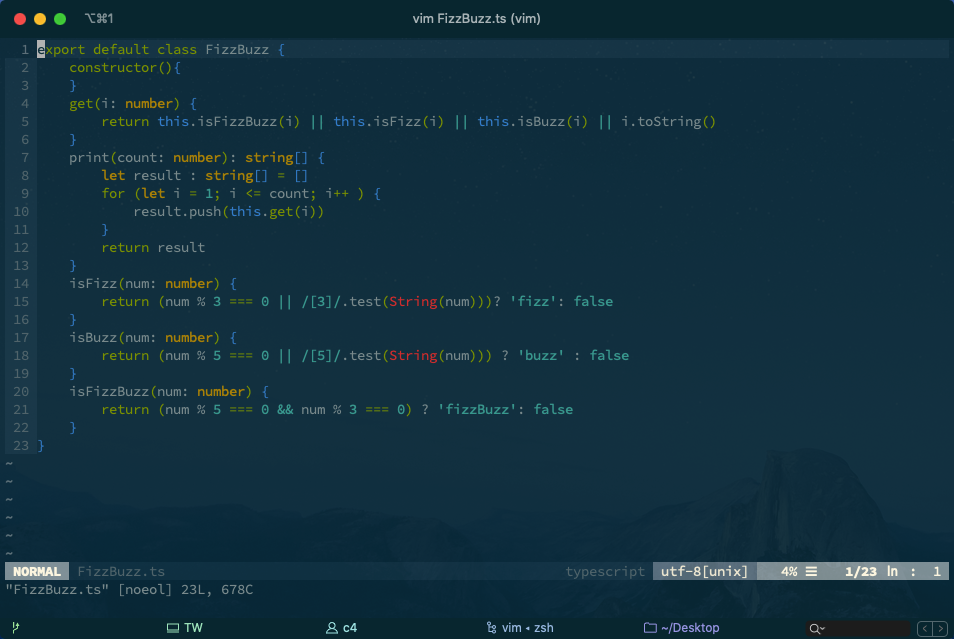
Task: Open the folder icon beside ~/Desktop
Action: pyautogui.click(x=650, y=627)
